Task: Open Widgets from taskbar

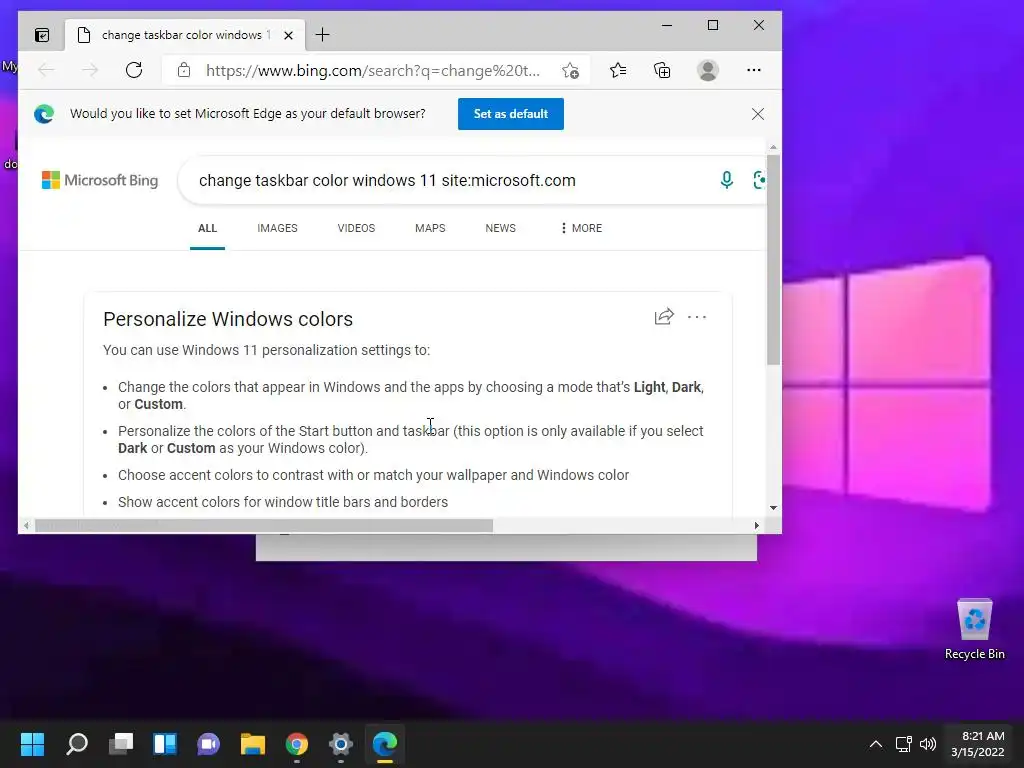Action: click(165, 744)
